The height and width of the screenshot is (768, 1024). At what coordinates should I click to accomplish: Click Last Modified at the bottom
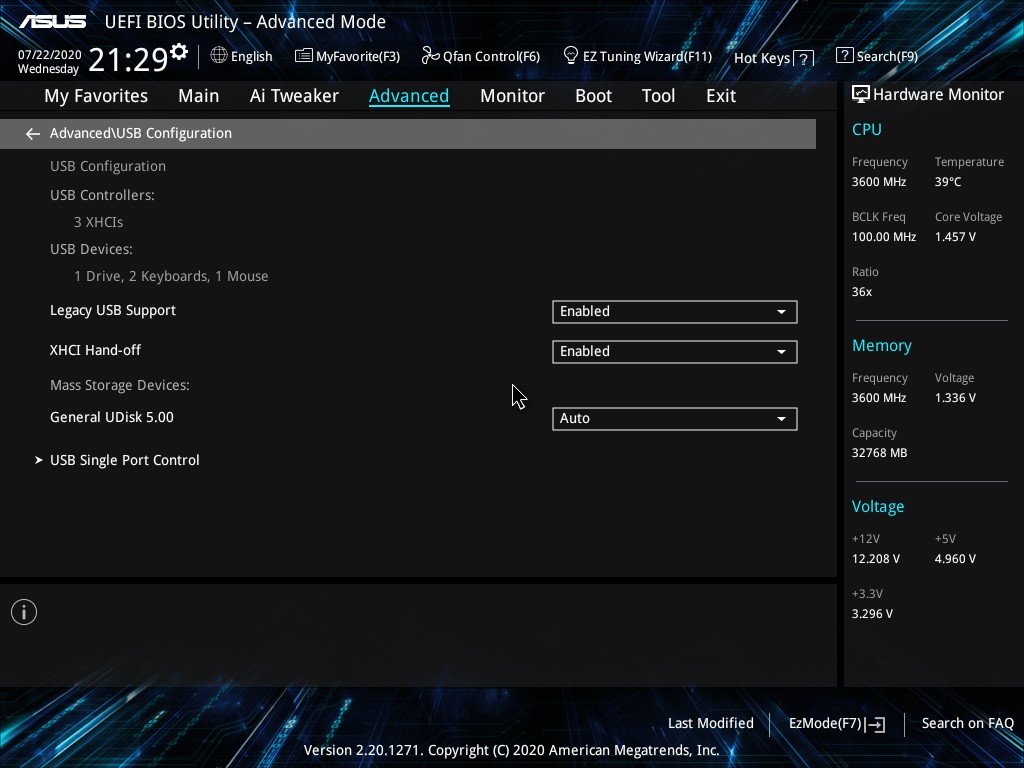pyautogui.click(x=710, y=723)
